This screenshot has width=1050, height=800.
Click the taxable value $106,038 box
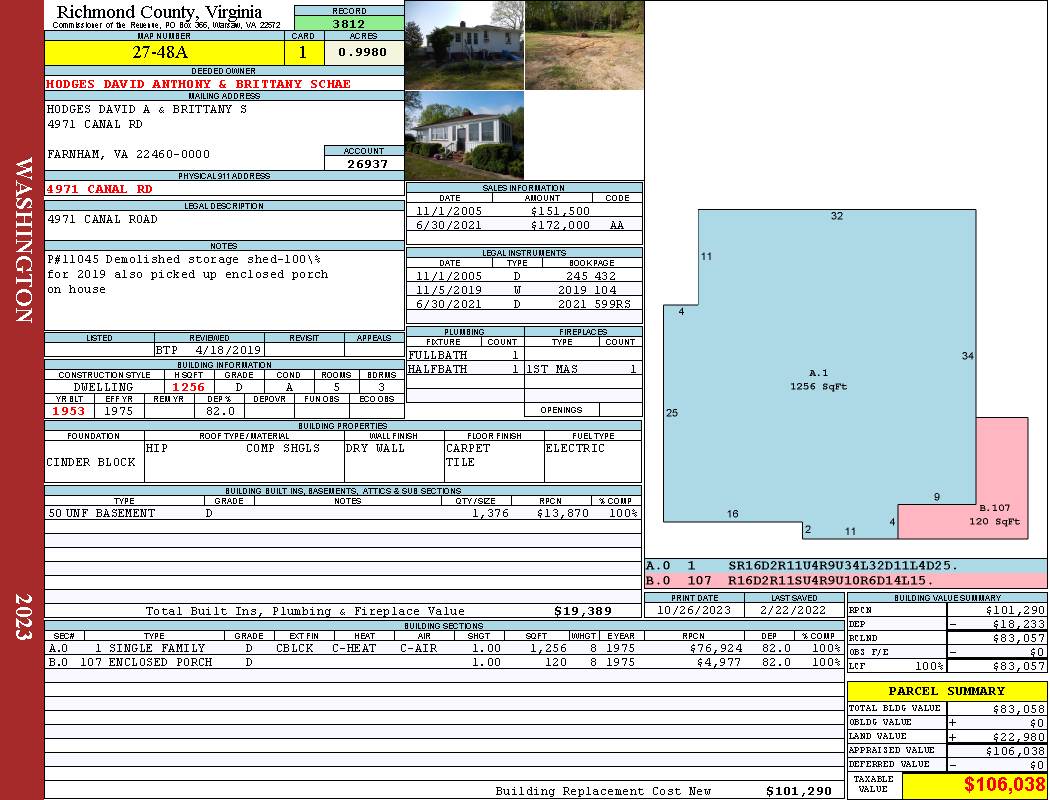(x=975, y=785)
